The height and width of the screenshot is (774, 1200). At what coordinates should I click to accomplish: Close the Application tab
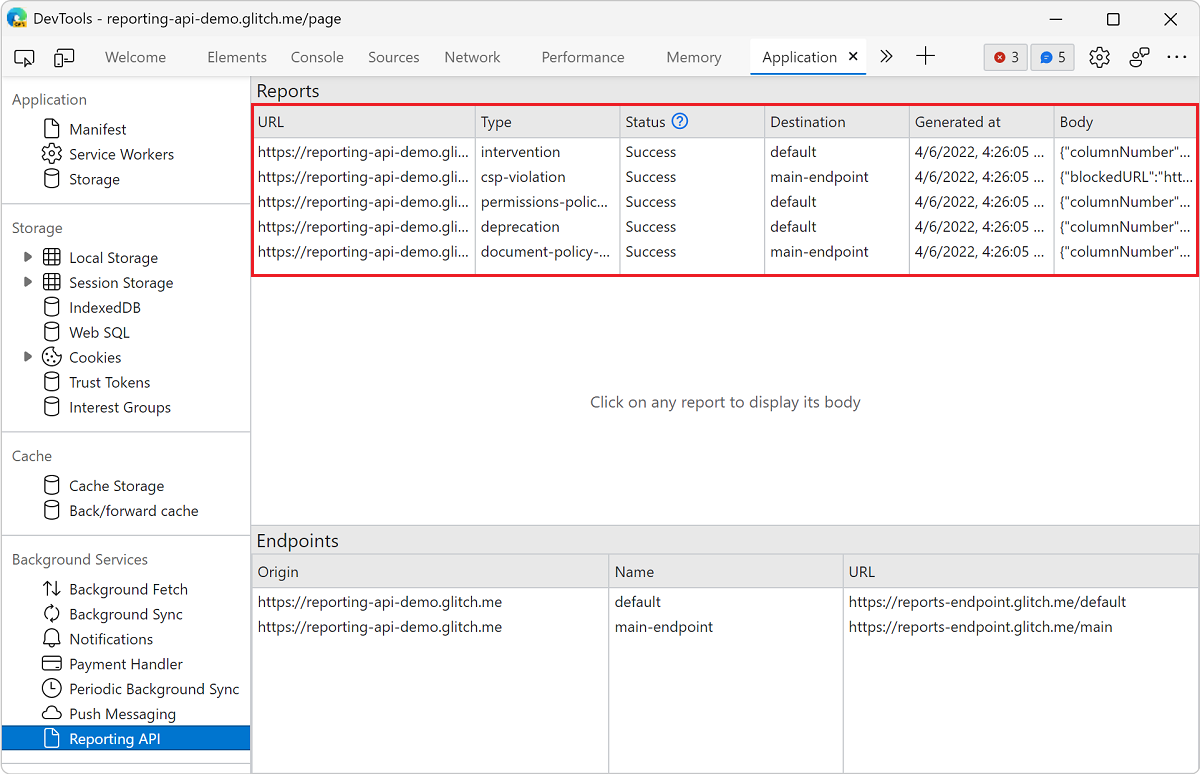pos(853,57)
